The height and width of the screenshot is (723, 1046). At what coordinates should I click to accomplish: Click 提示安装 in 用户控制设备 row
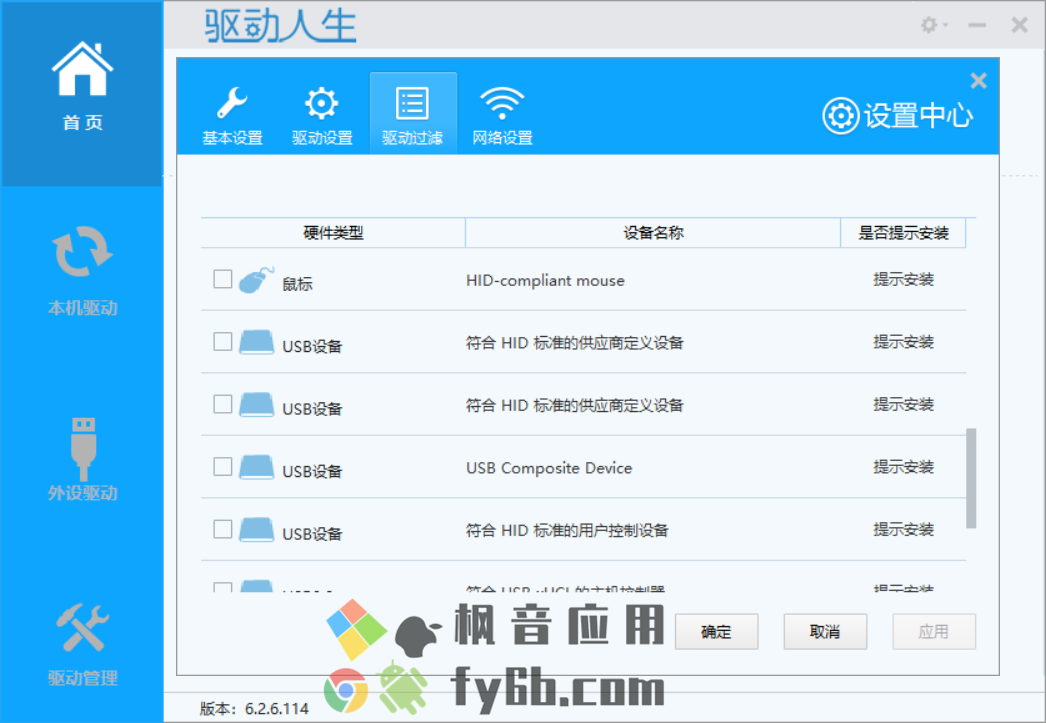coord(903,530)
